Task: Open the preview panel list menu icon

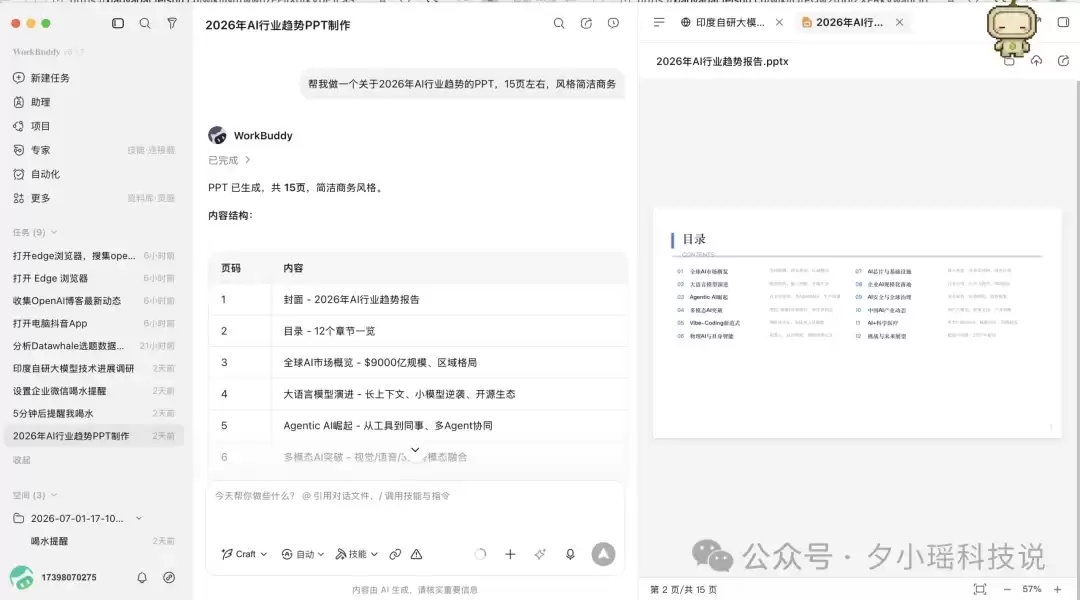Action: pos(659,23)
